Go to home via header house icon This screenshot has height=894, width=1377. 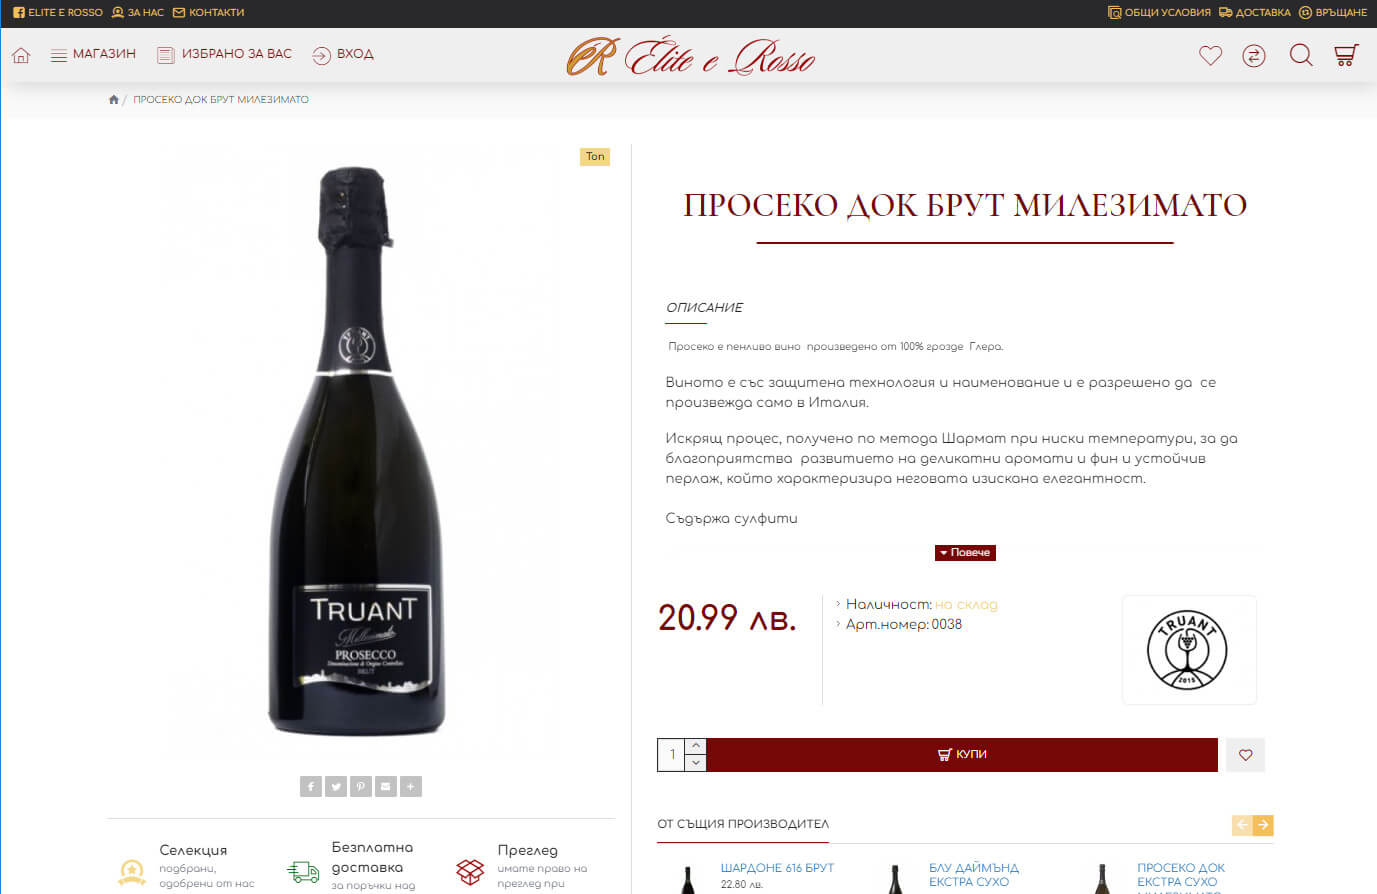point(21,55)
